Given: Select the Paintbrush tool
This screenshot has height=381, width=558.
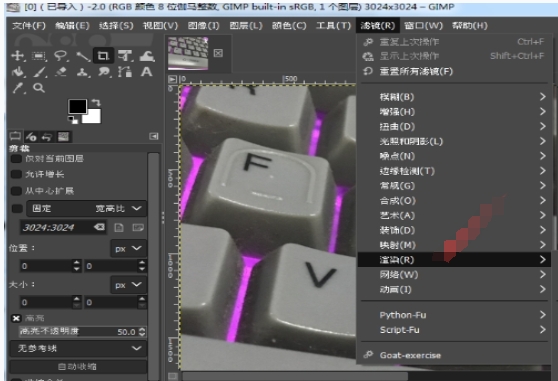Looking at the screenshot, I should (39, 72).
